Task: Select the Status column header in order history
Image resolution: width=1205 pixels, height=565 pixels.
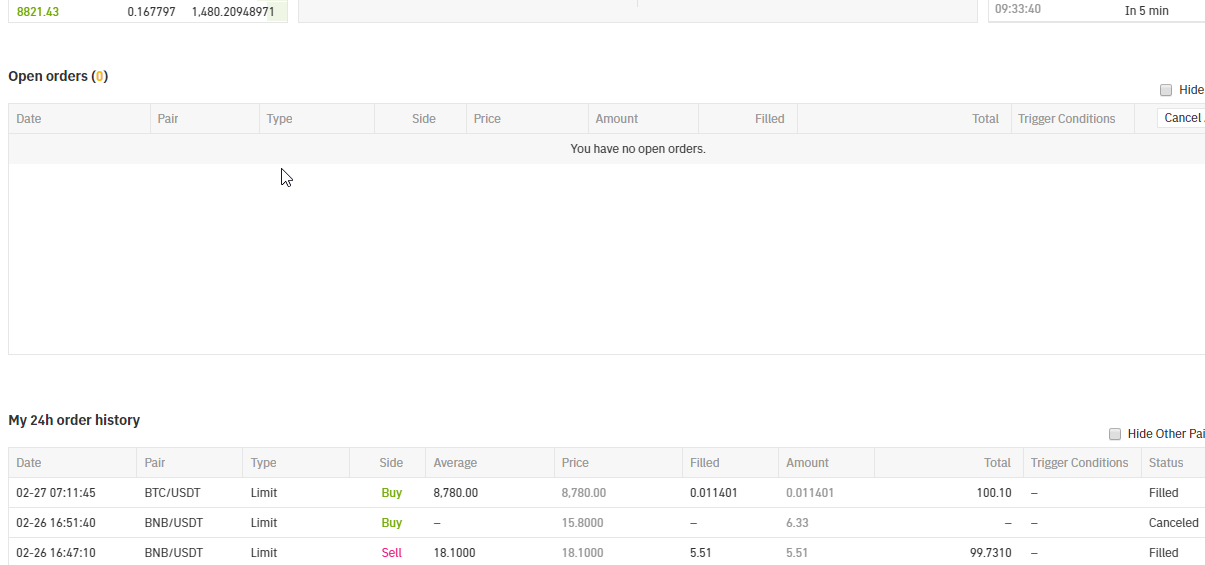Action: coord(1165,463)
